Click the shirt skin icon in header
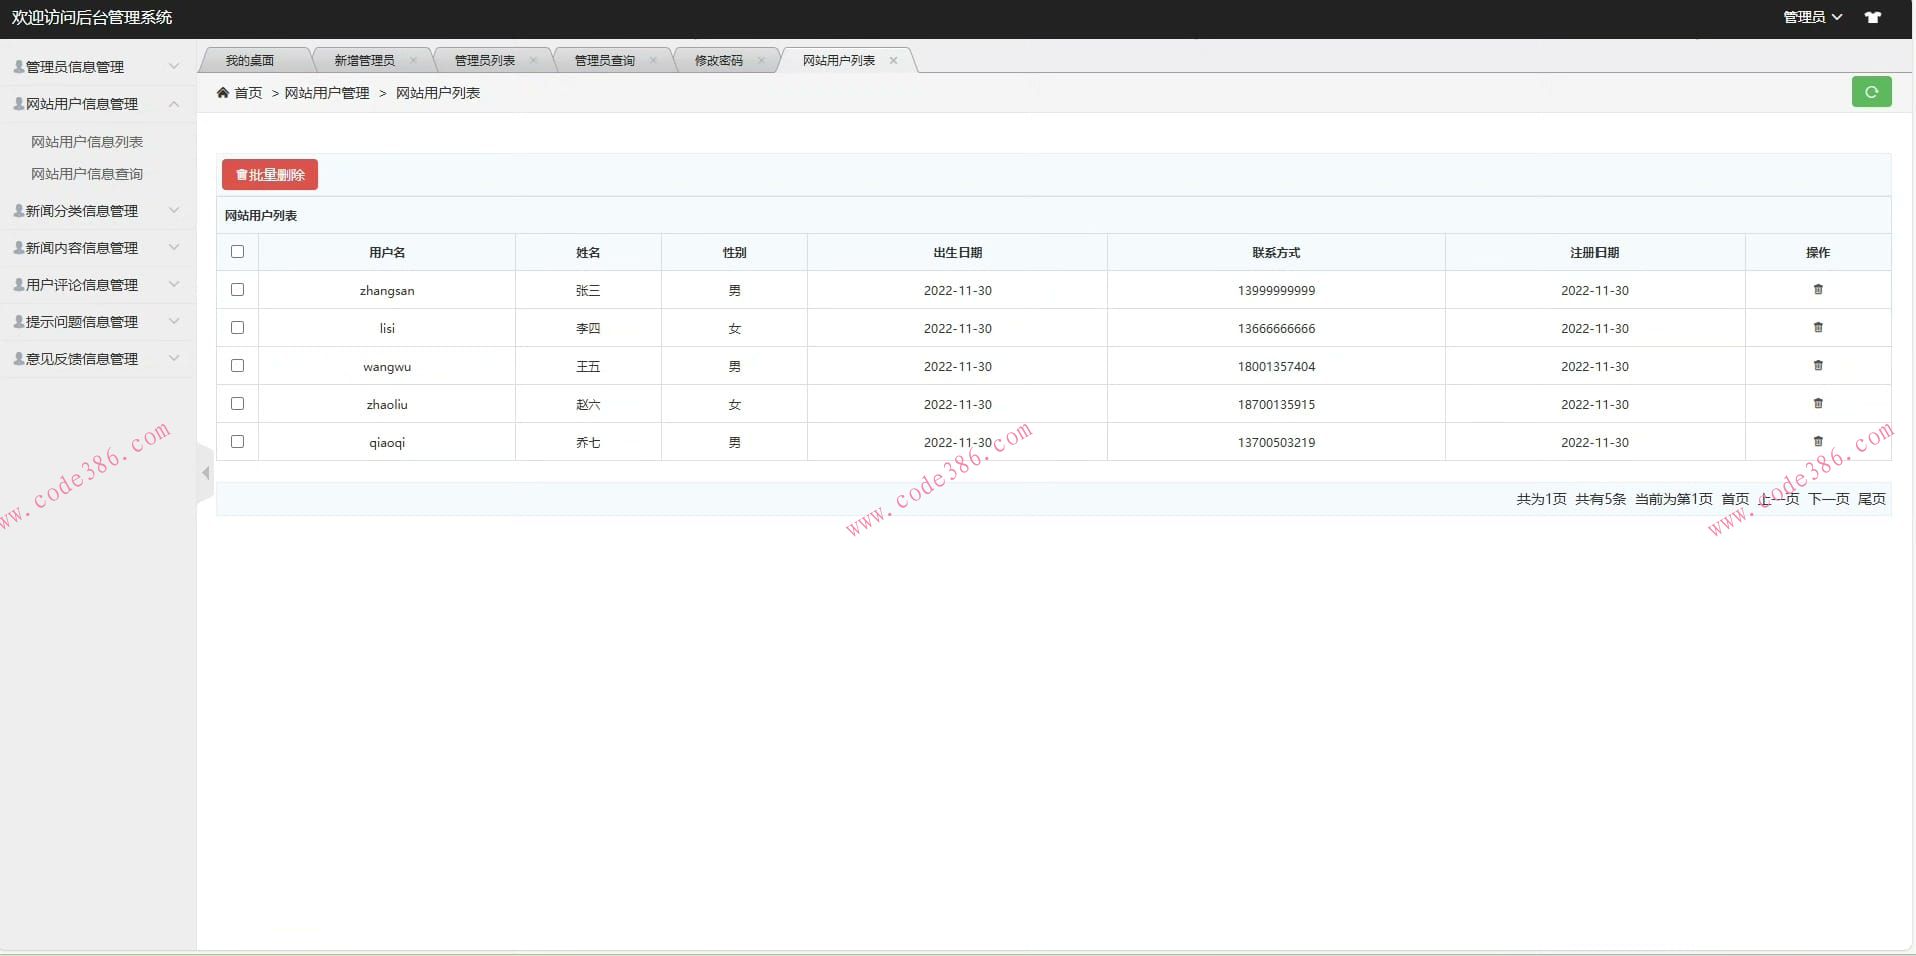The image size is (1916, 956). click(1873, 17)
